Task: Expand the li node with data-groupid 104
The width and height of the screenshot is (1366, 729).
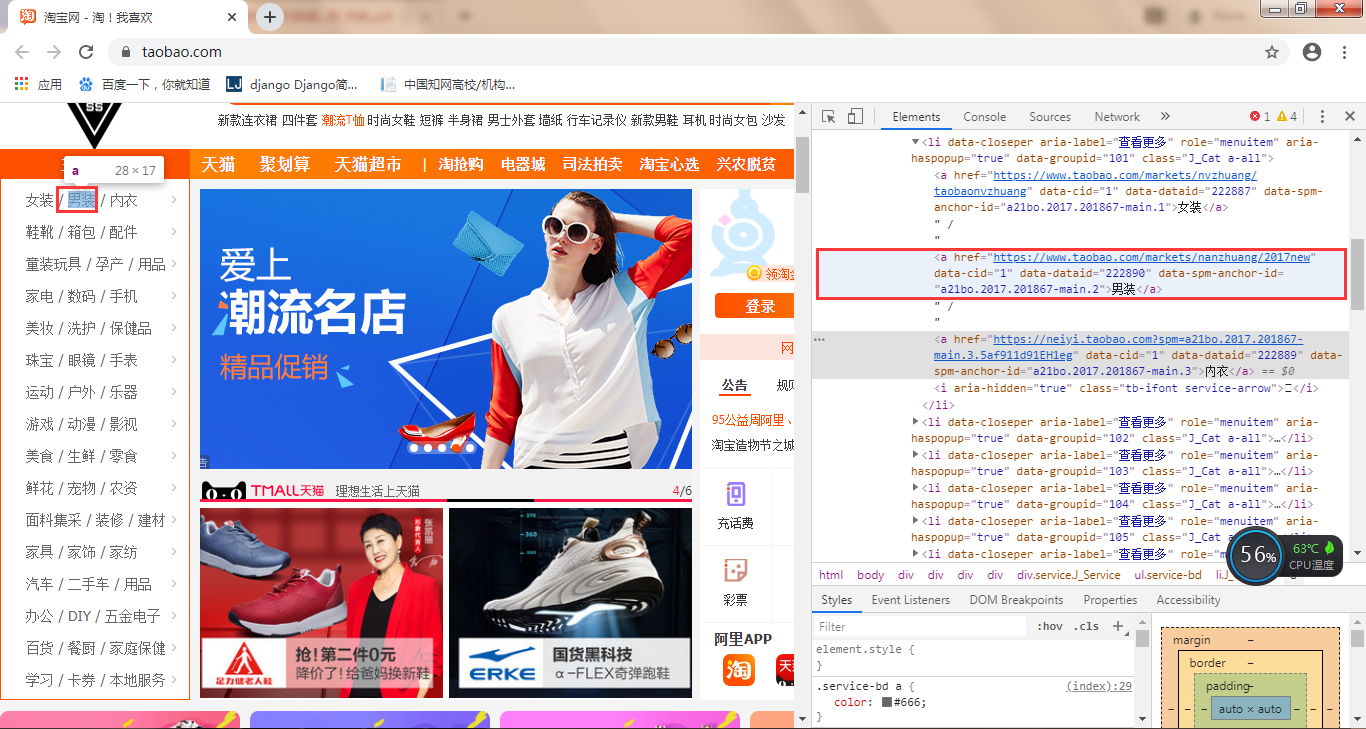Action: click(x=915, y=488)
